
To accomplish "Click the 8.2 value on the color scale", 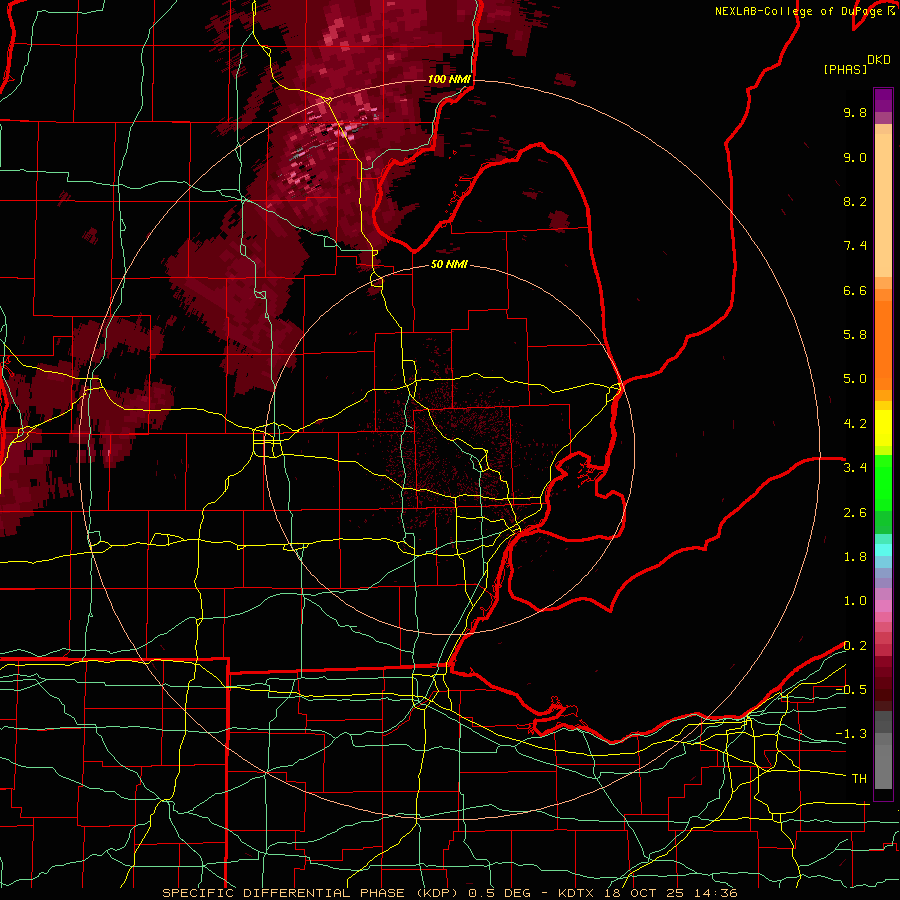I will tap(855, 201).
